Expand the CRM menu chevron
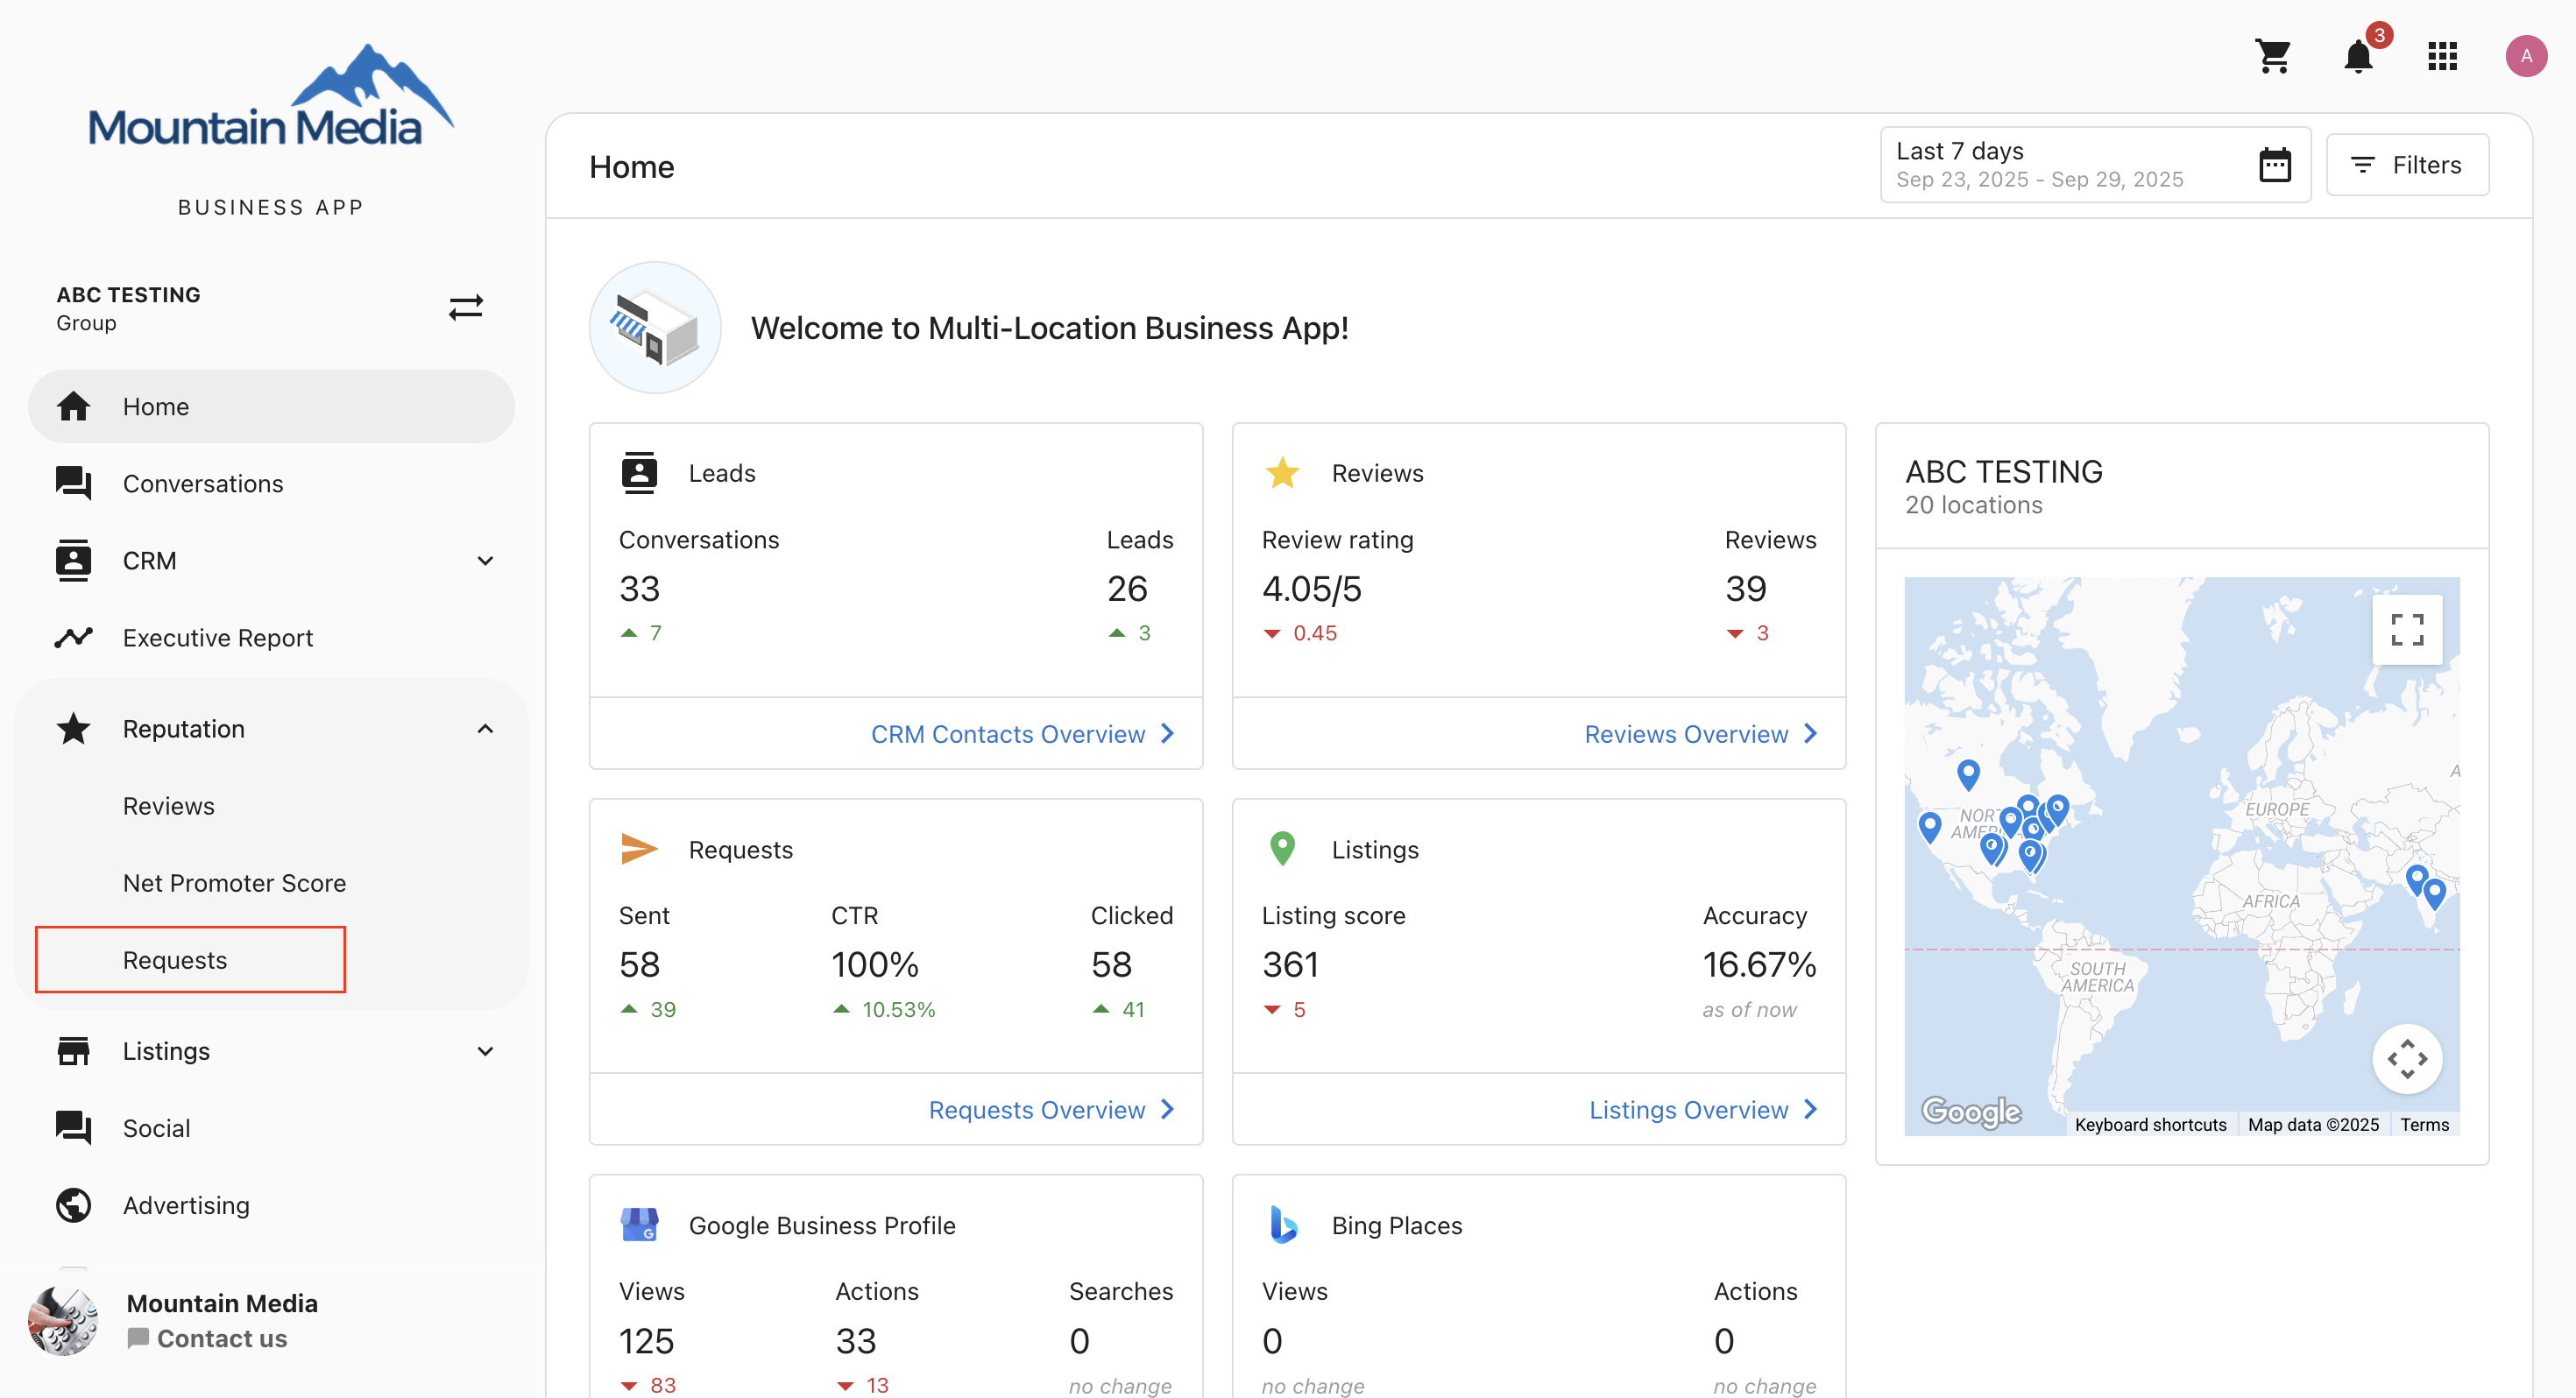Viewport: 2576px width, 1398px height. [x=485, y=561]
